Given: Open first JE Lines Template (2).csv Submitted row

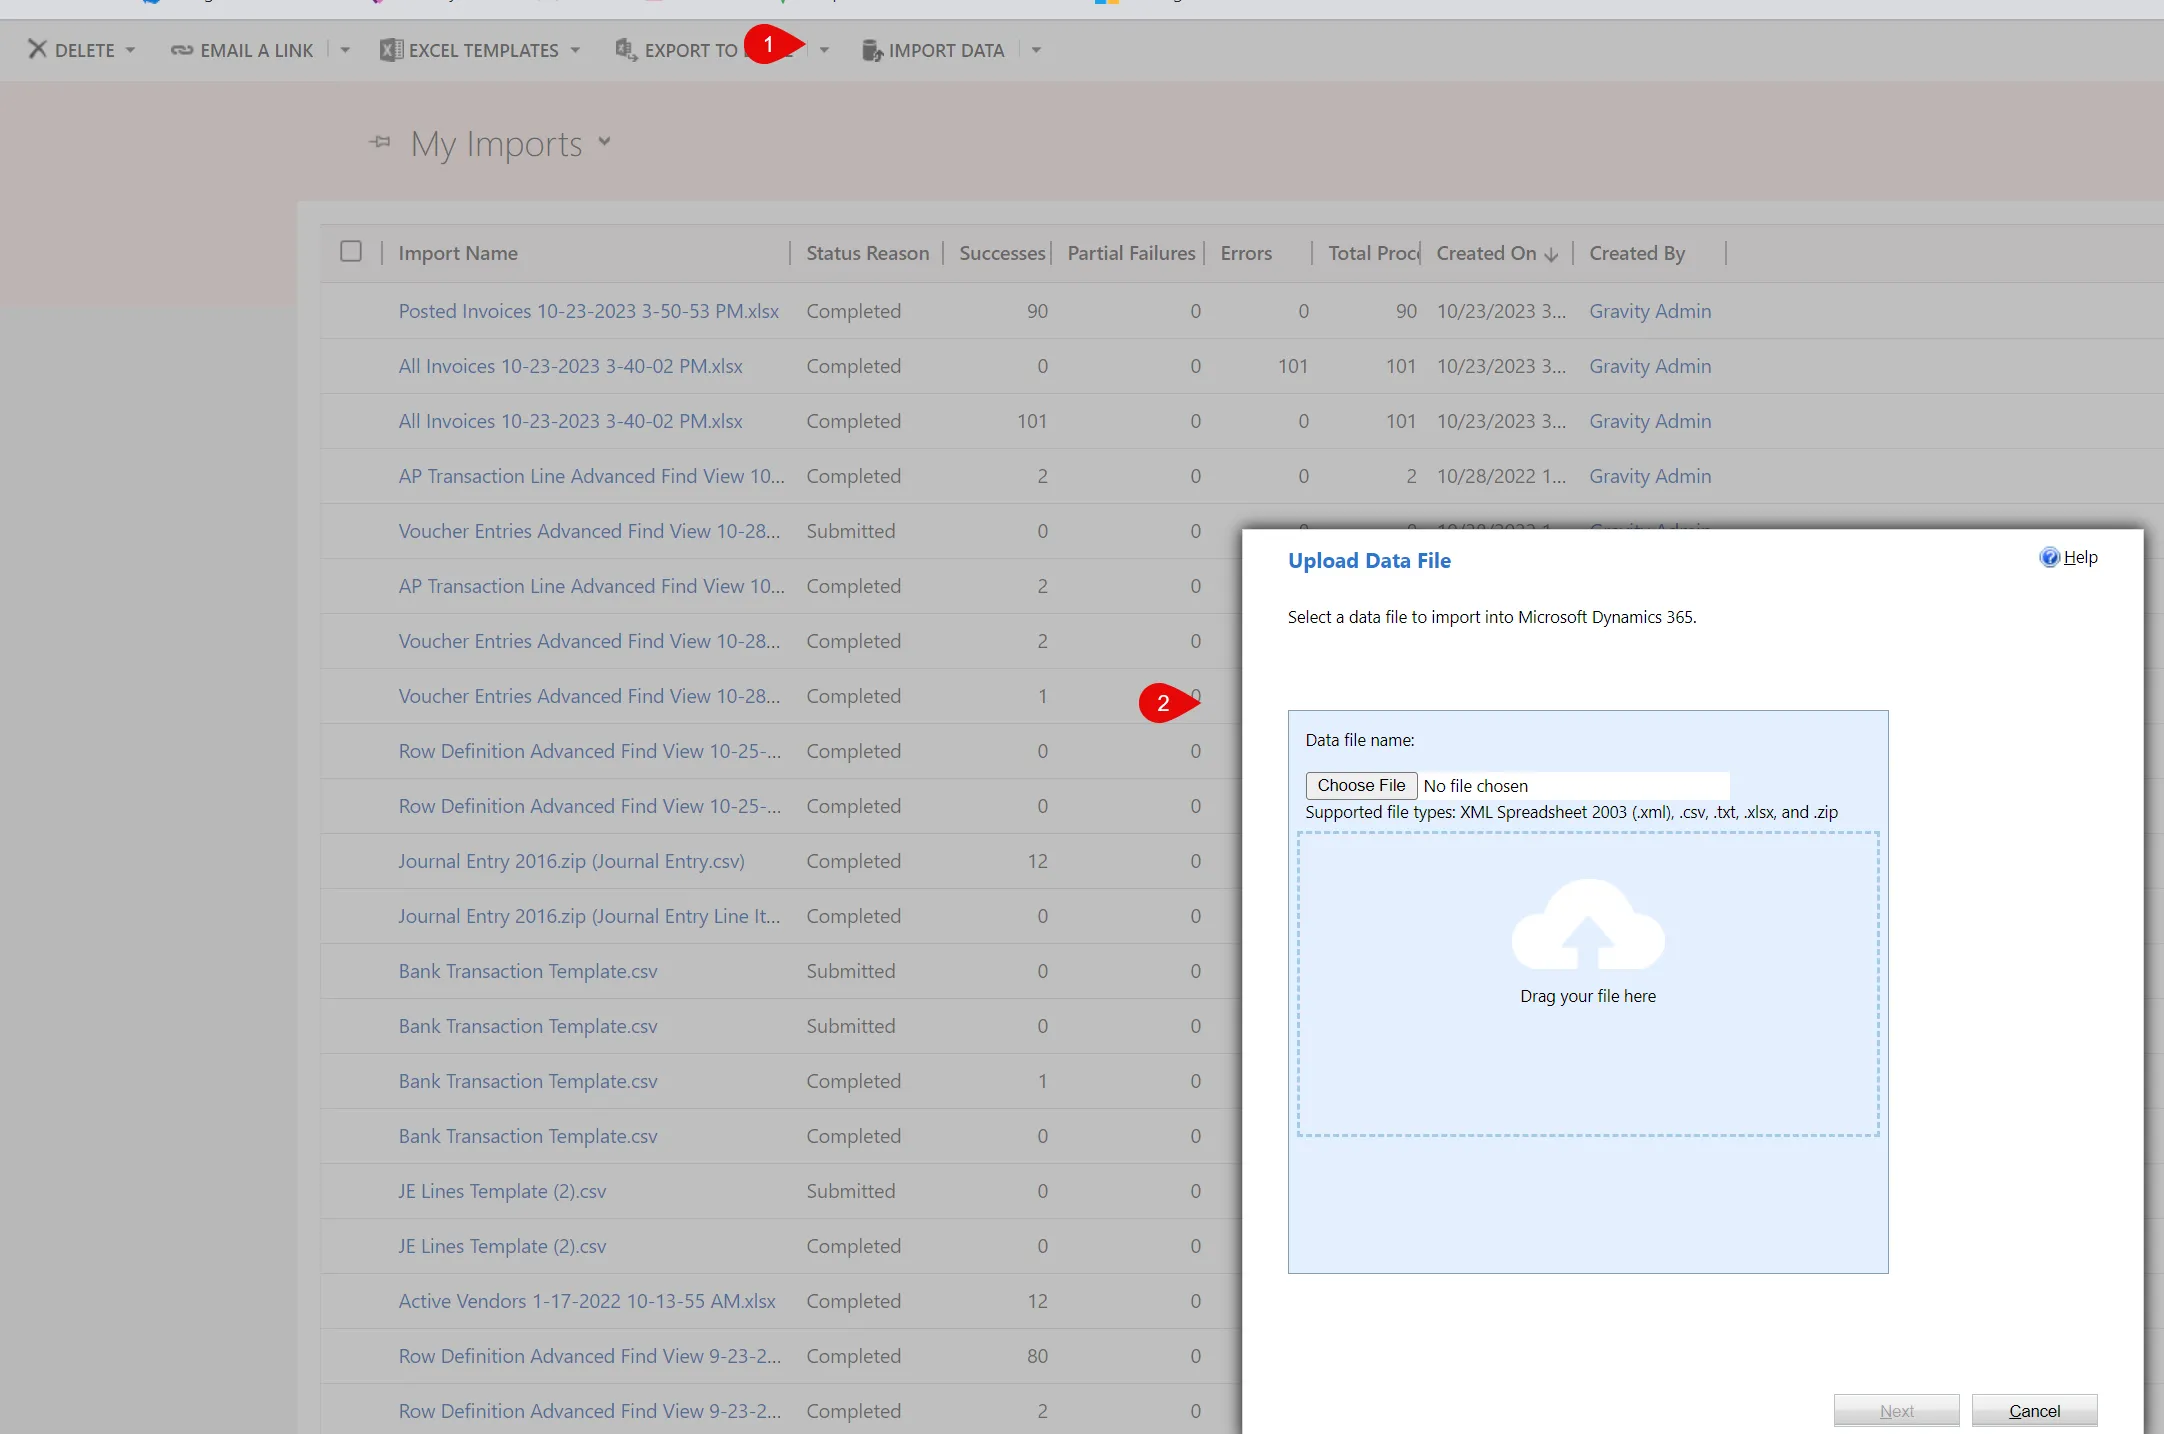Looking at the screenshot, I should (x=502, y=1191).
